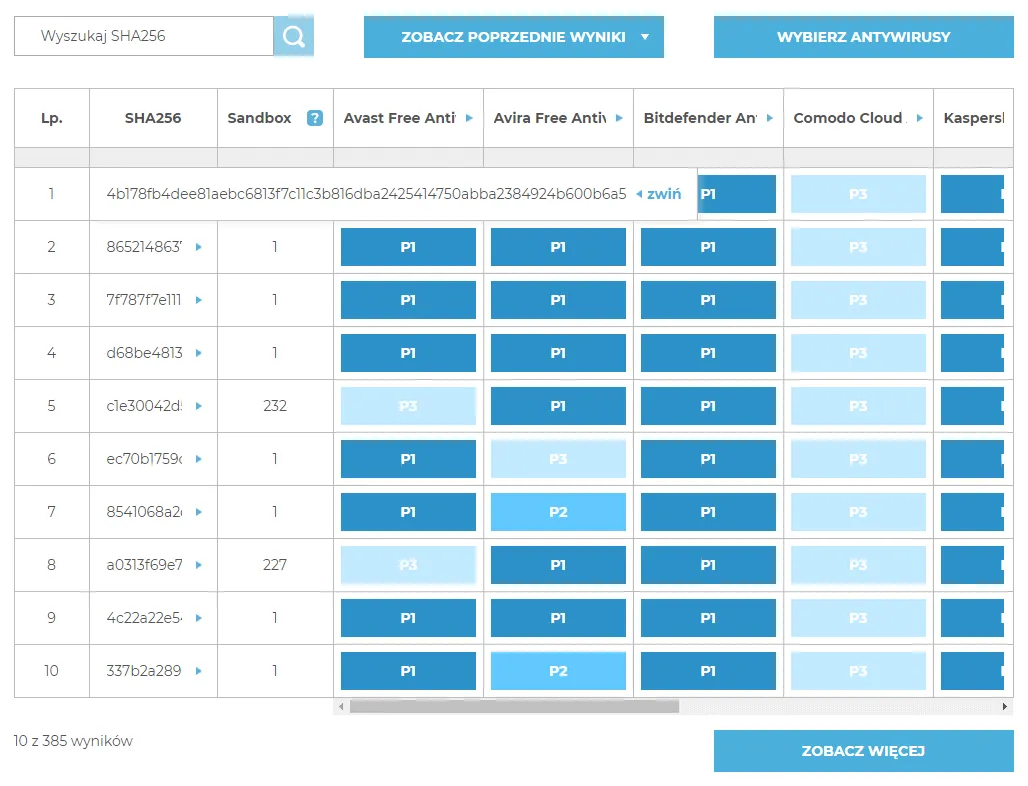The width and height of the screenshot is (1028, 786).
Task: Expand the Bitdefender column header arrow
Action: coord(769,118)
